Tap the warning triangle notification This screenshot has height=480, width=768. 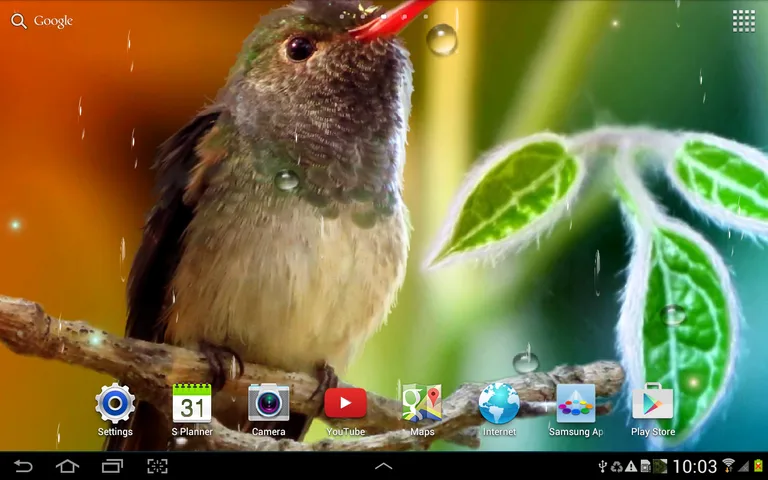[x=631, y=466]
